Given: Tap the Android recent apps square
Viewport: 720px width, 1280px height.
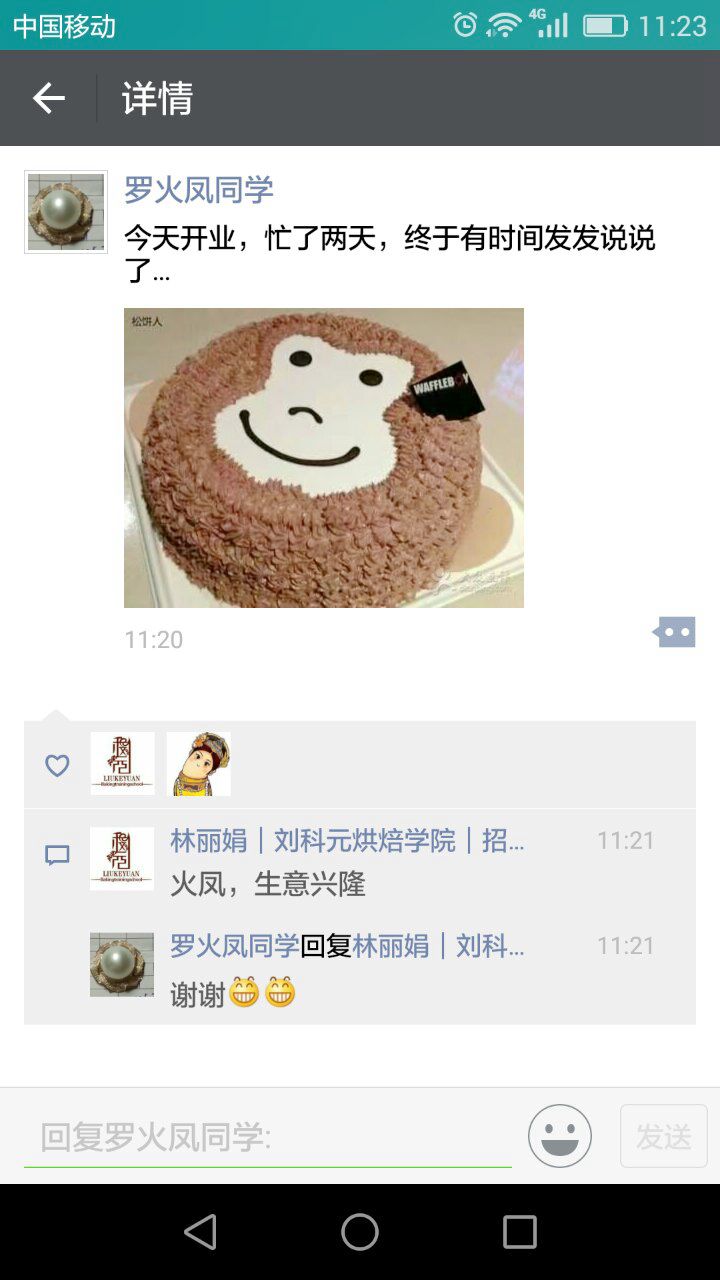Looking at the screenshot, I should (x=520, y=1232).
